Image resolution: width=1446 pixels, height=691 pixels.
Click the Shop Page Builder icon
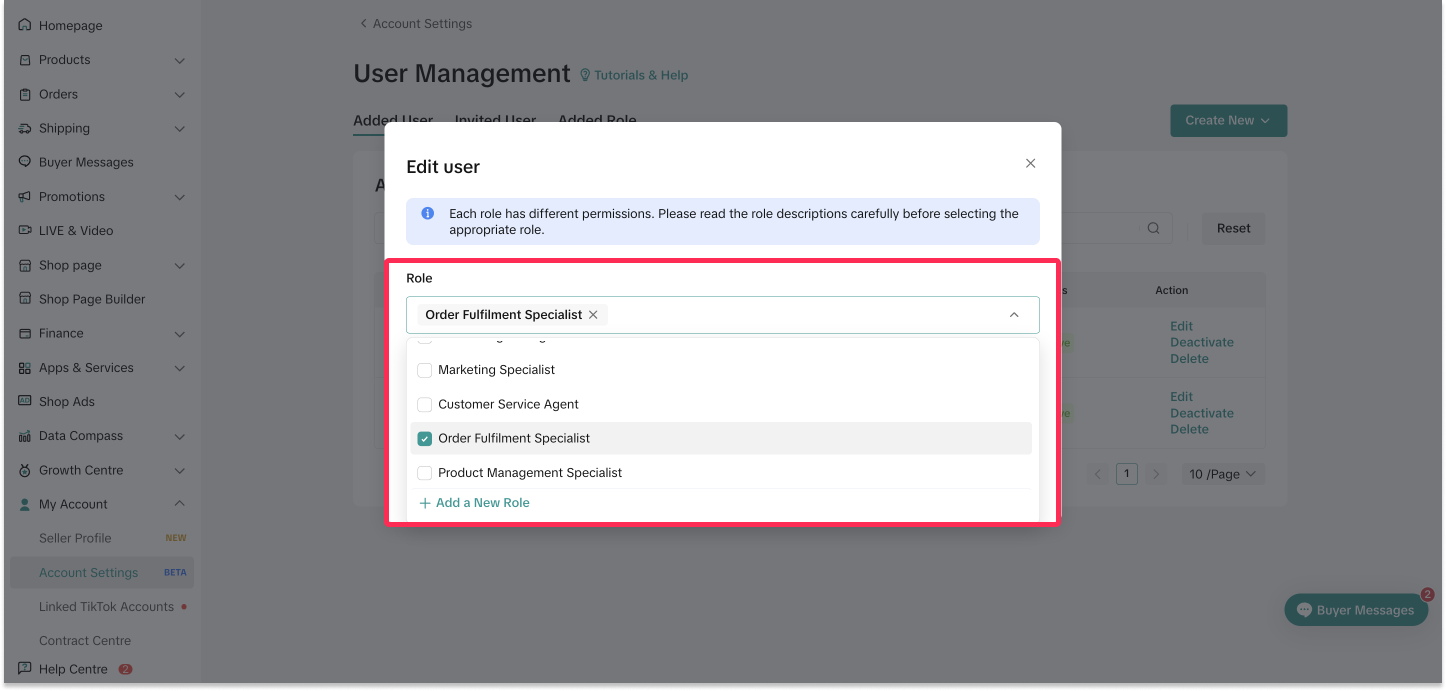coord(25,299)
